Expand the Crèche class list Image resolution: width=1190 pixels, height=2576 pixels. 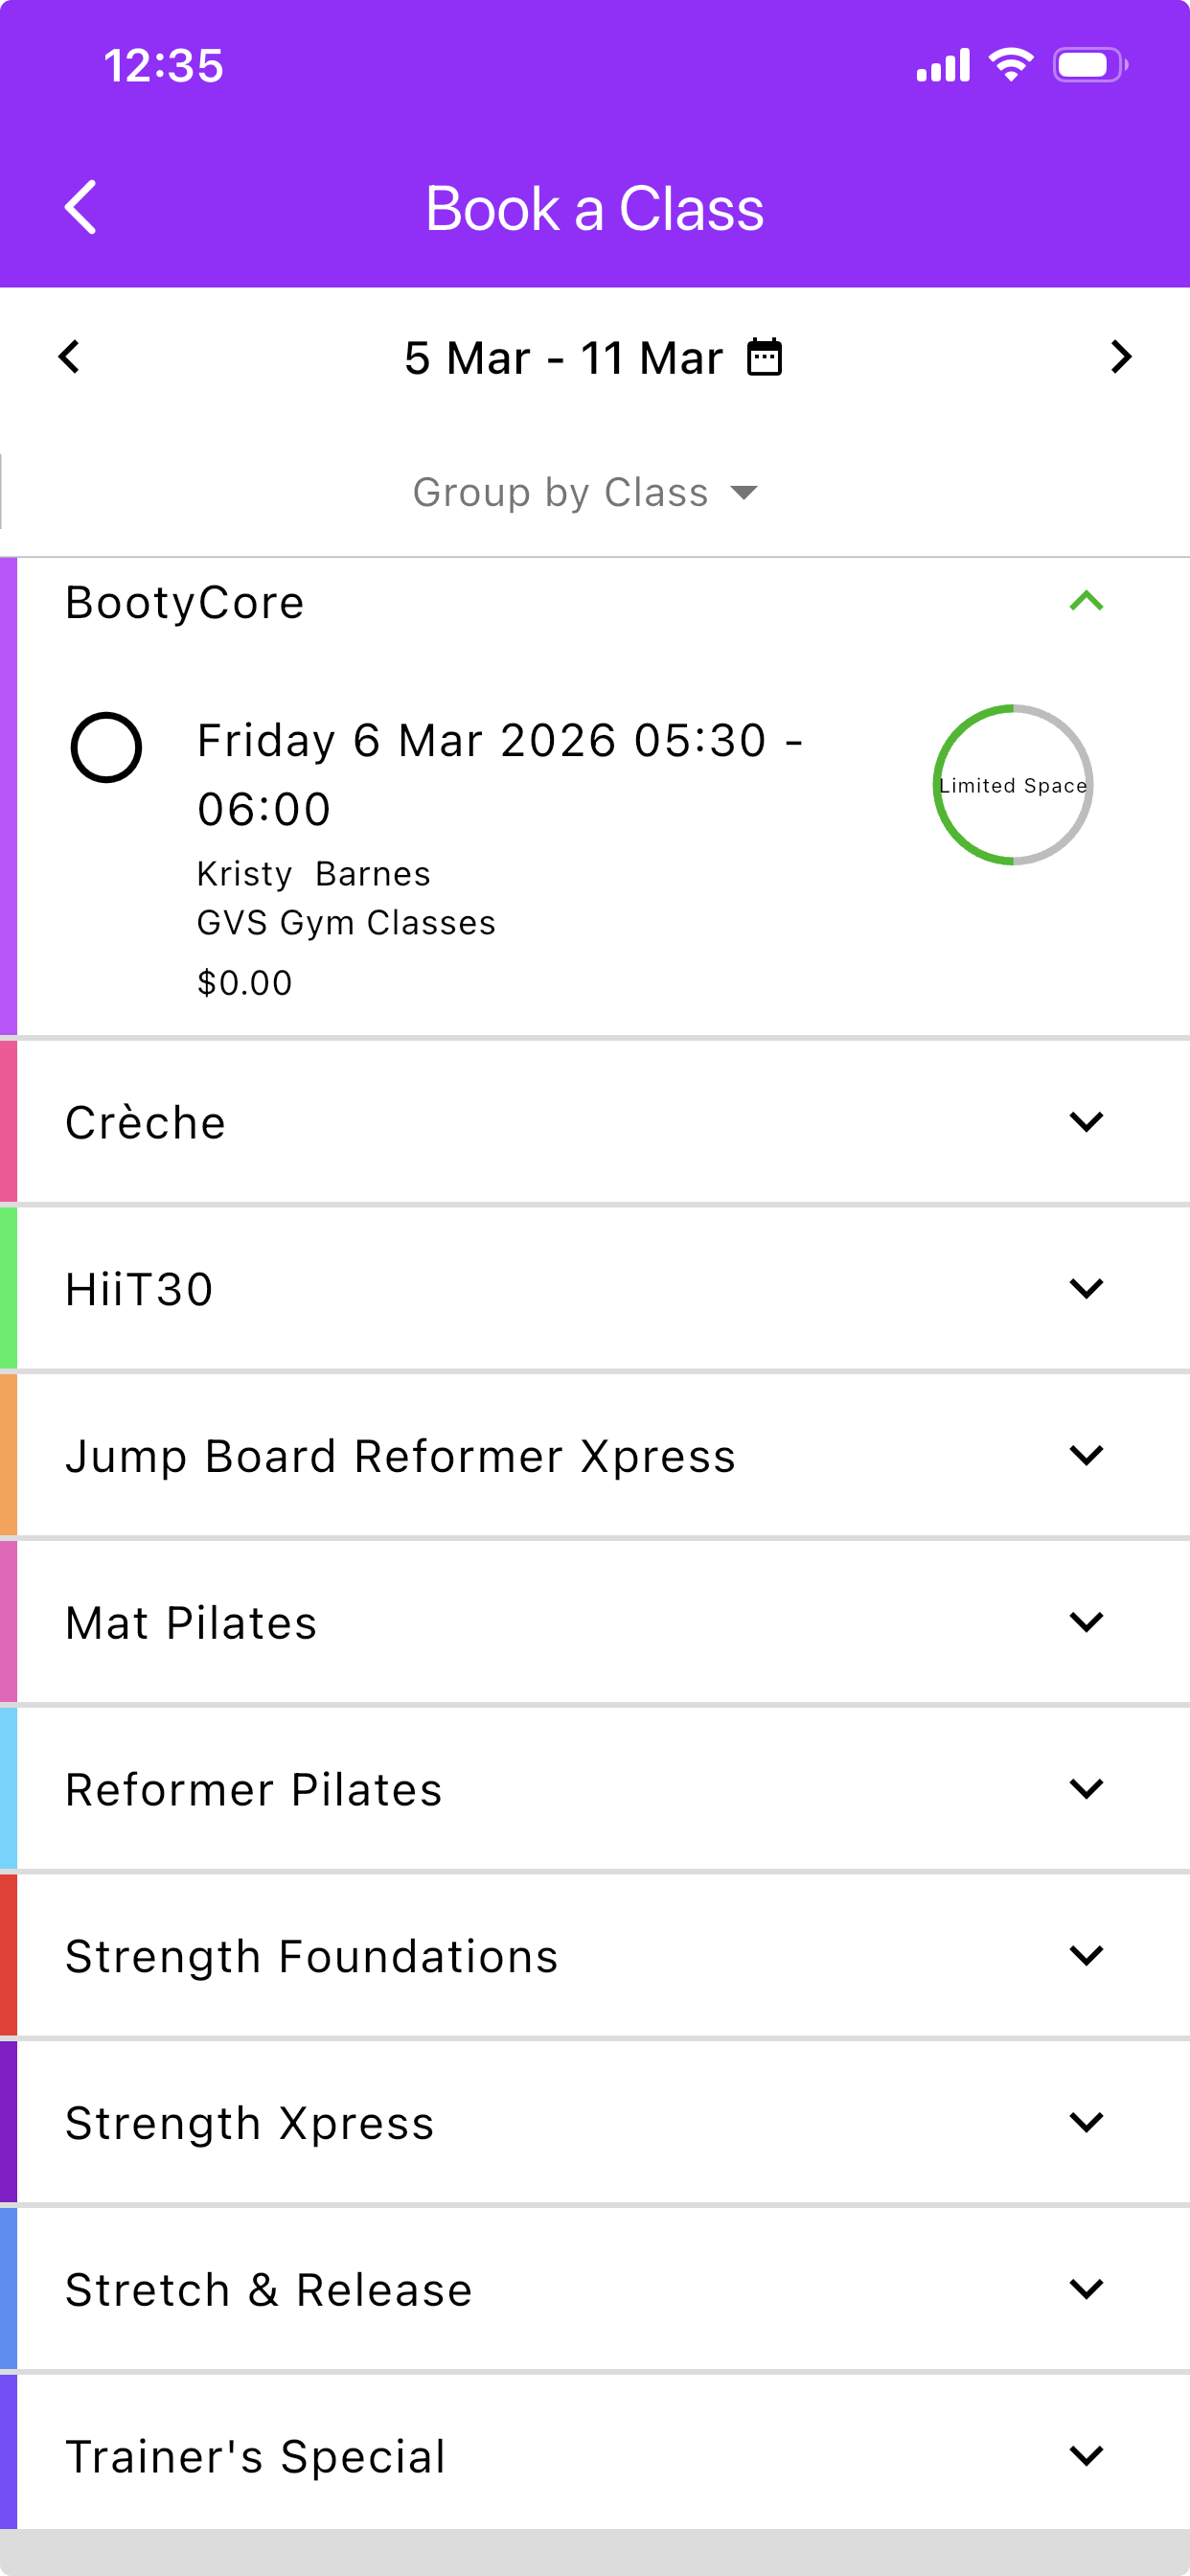1086,1122
